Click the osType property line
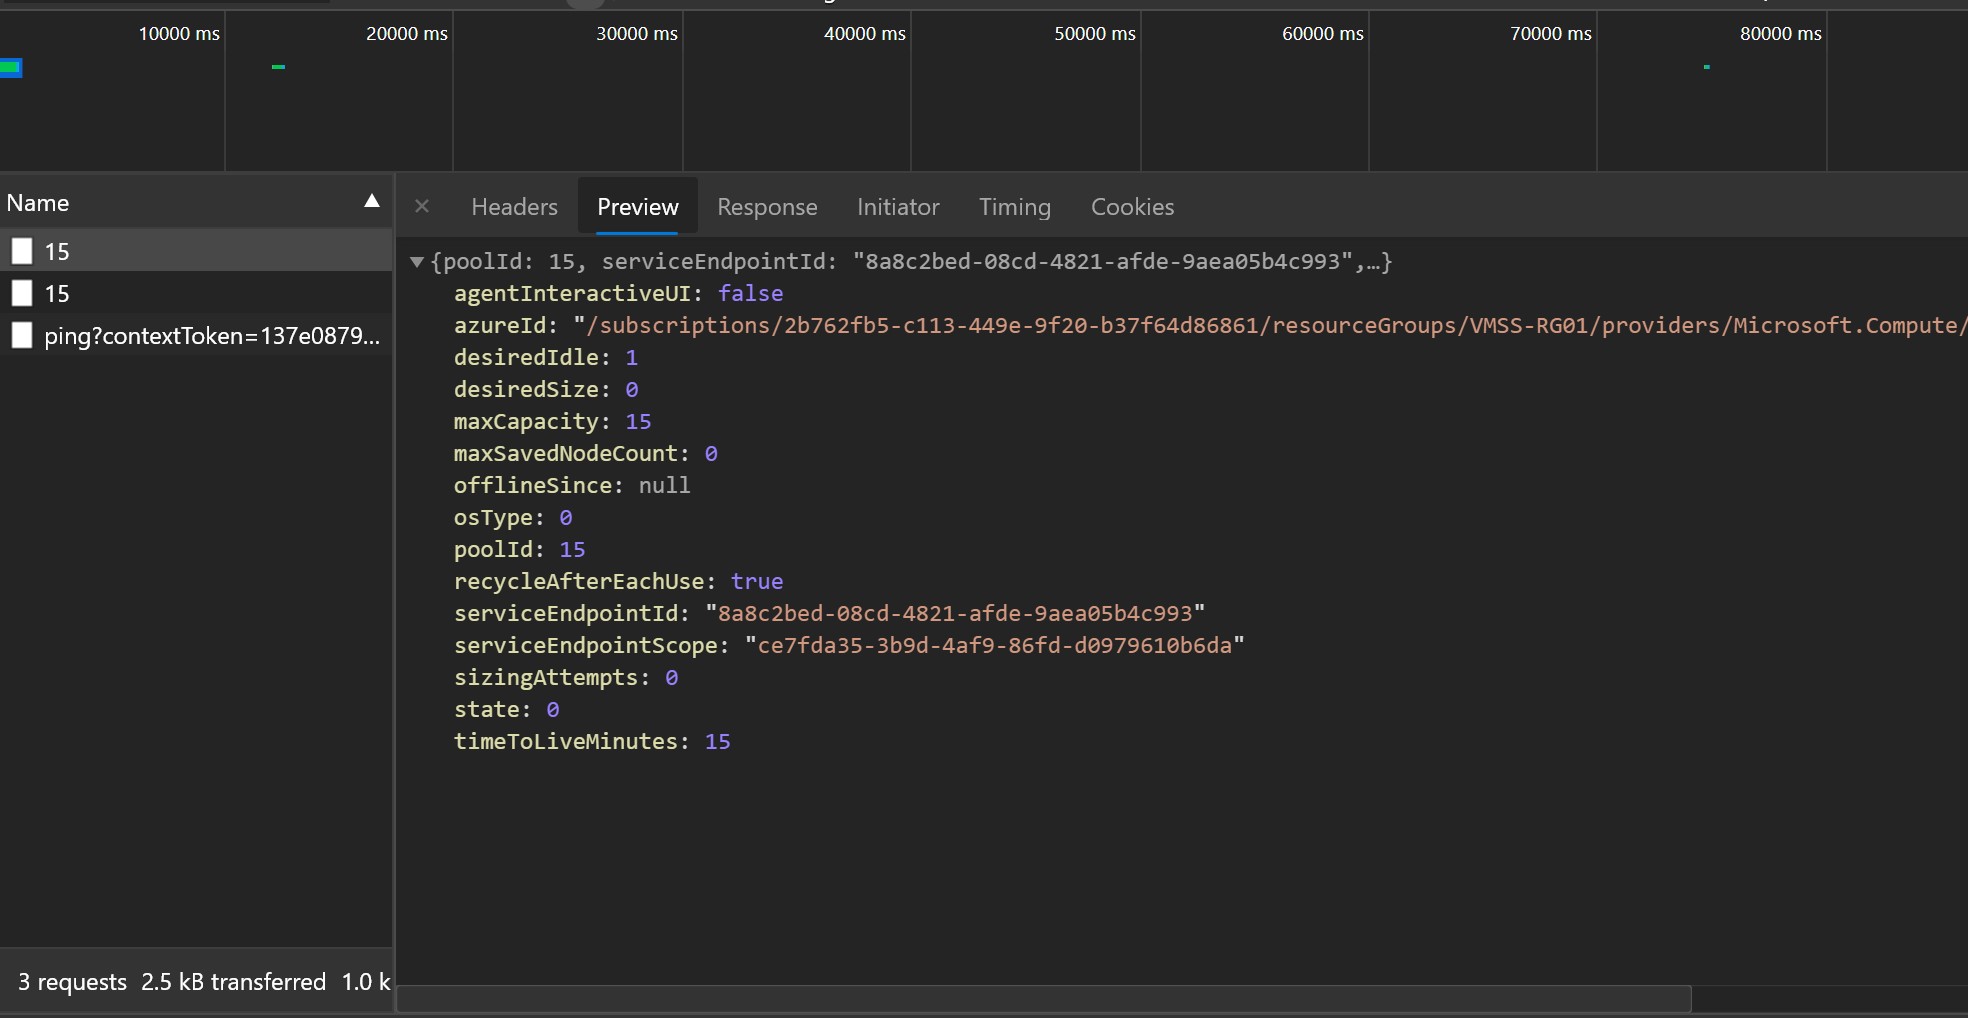Screen dimensions: 1968x1018 coord(513,517)
